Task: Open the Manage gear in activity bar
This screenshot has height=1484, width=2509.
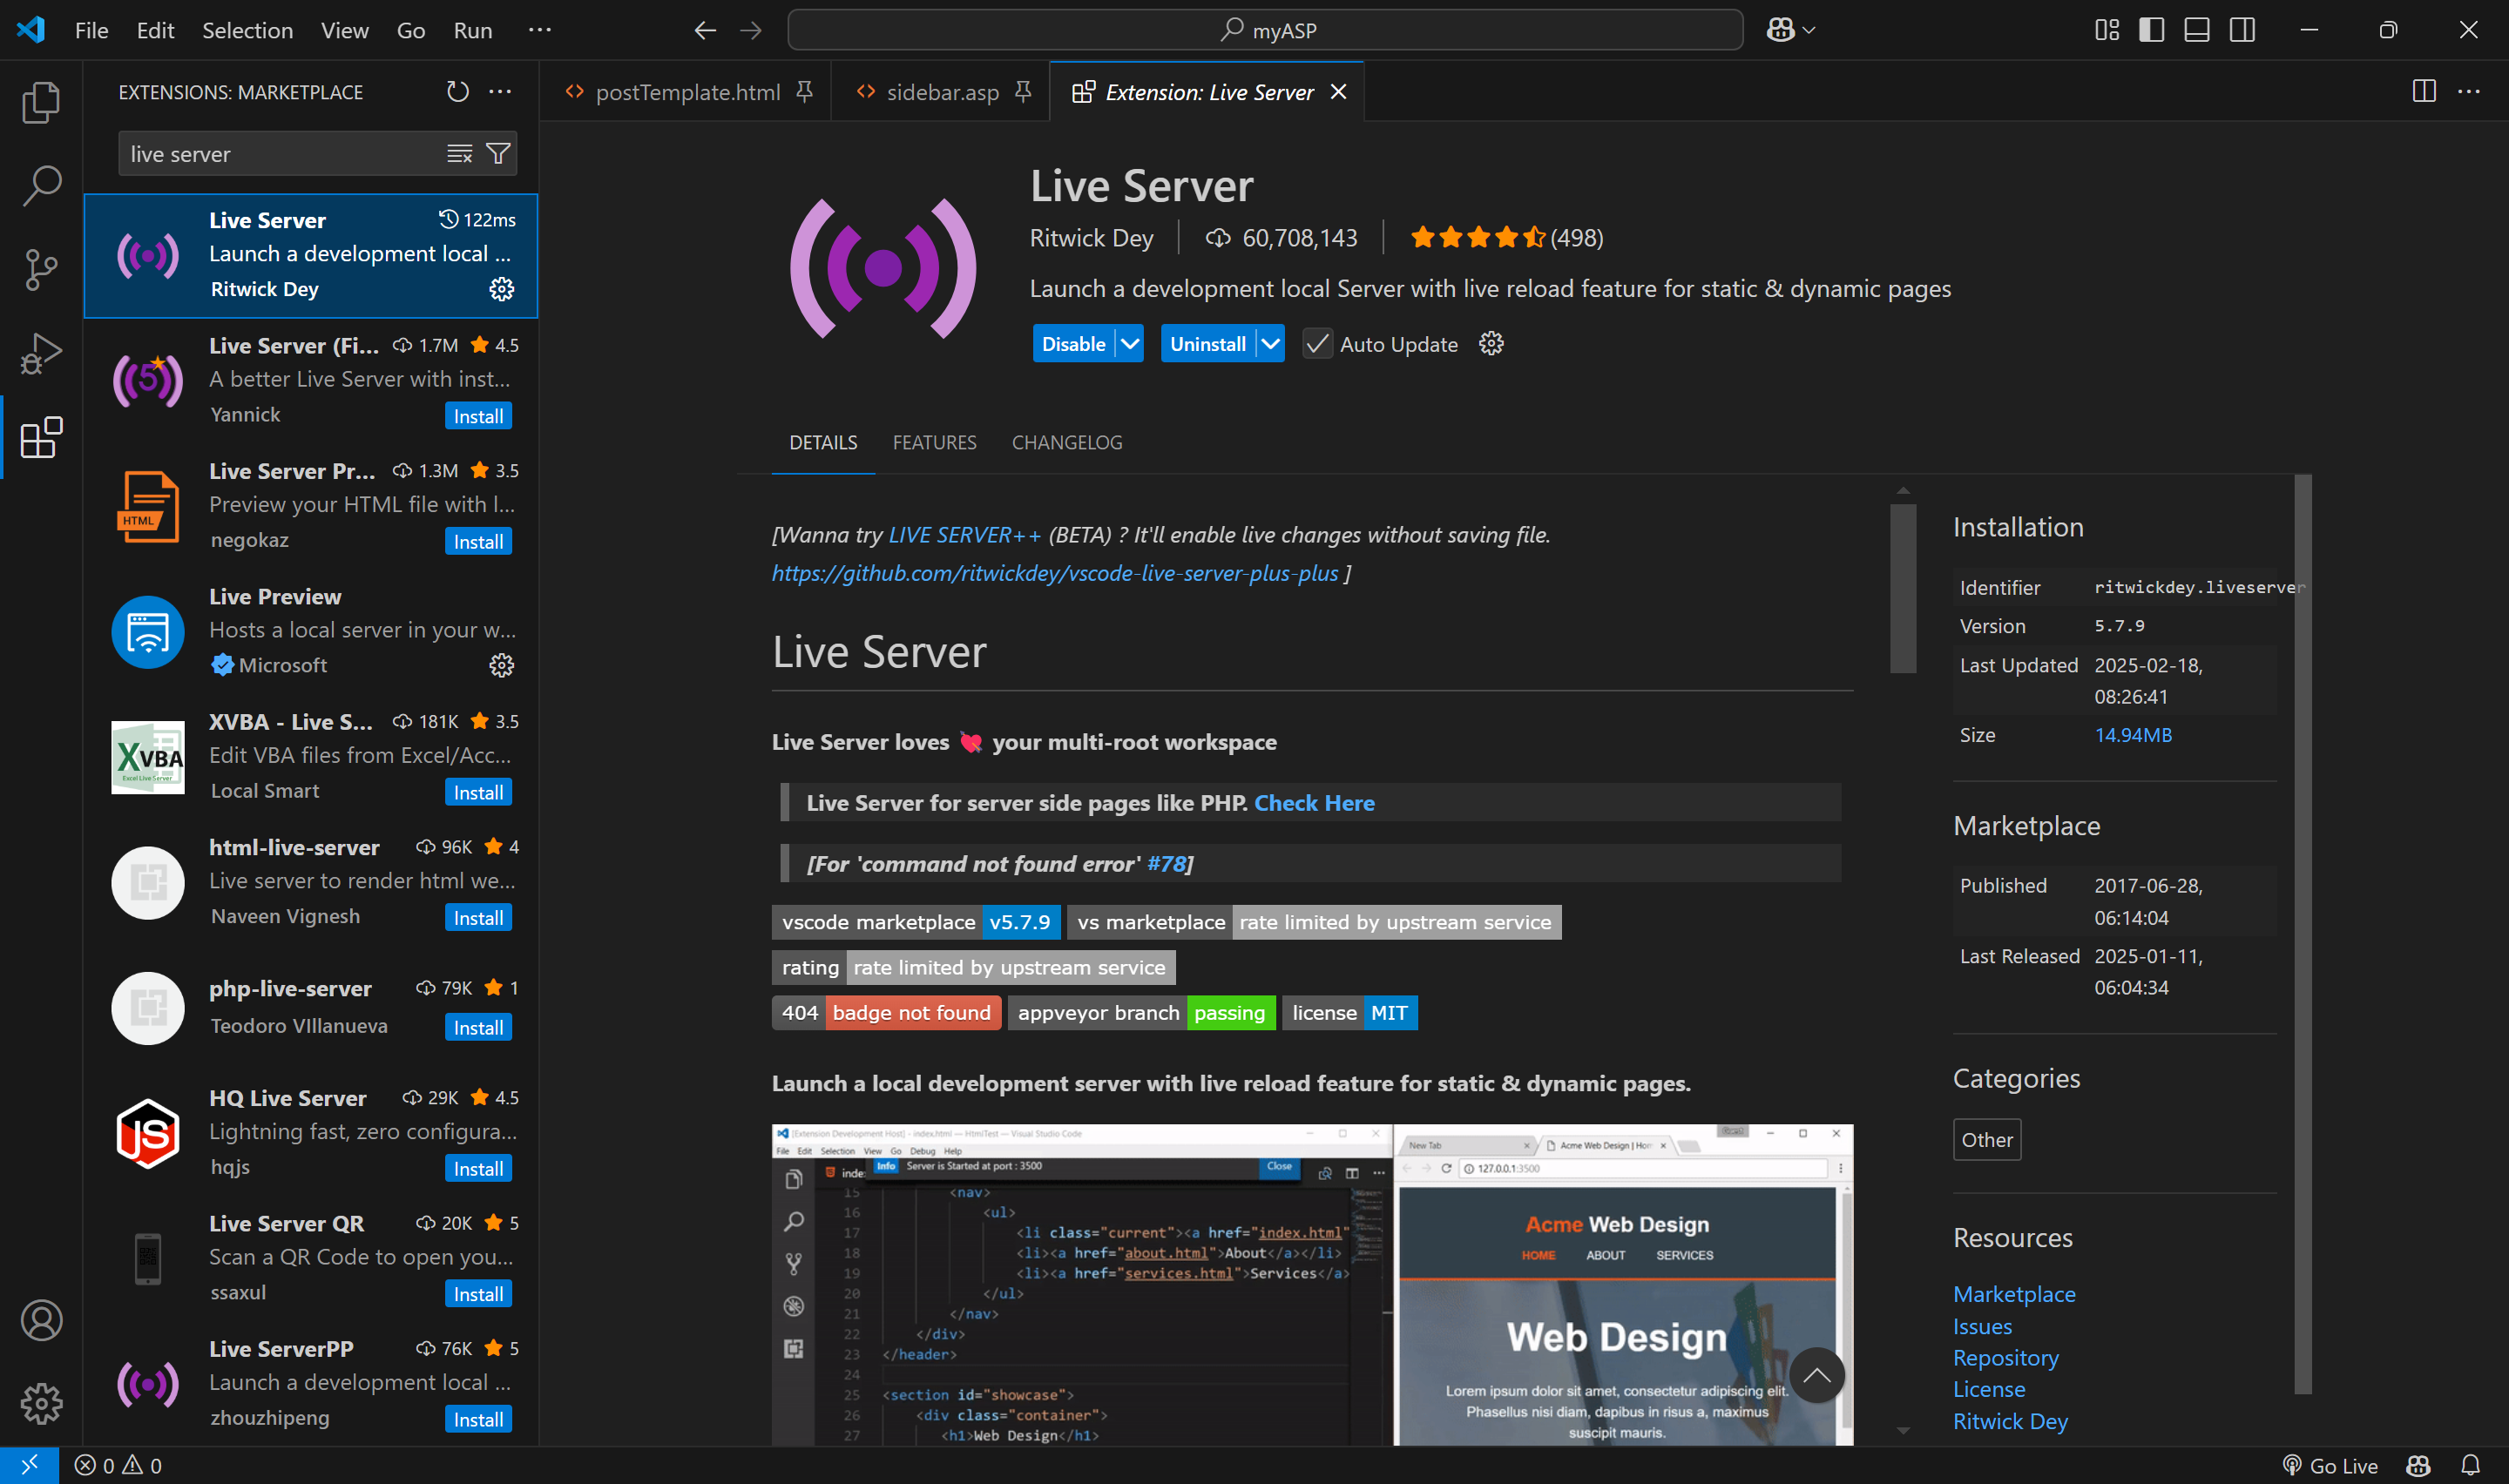Action: pos(41,1403)
